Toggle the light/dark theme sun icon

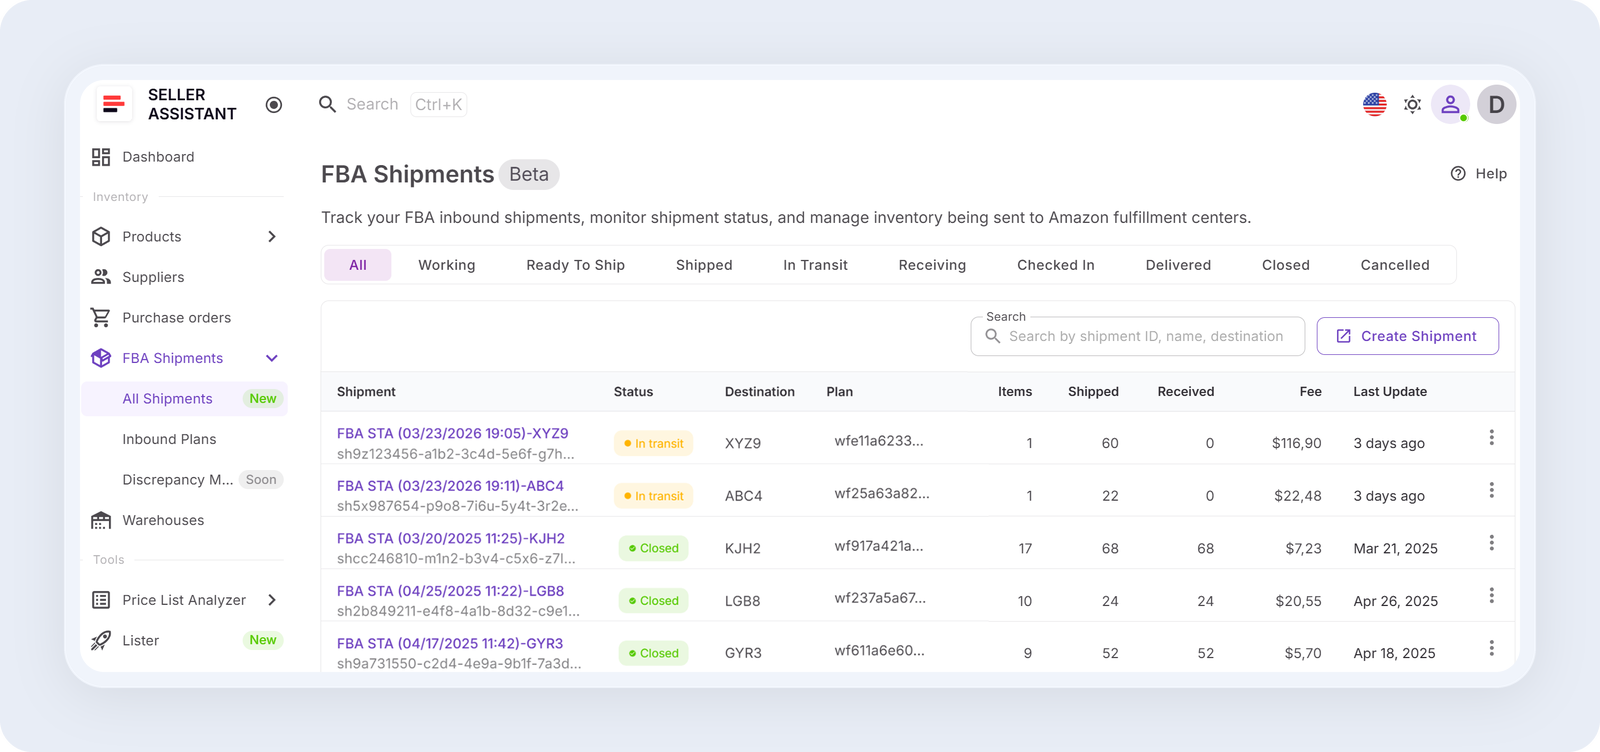click(x=1412, y=104)
